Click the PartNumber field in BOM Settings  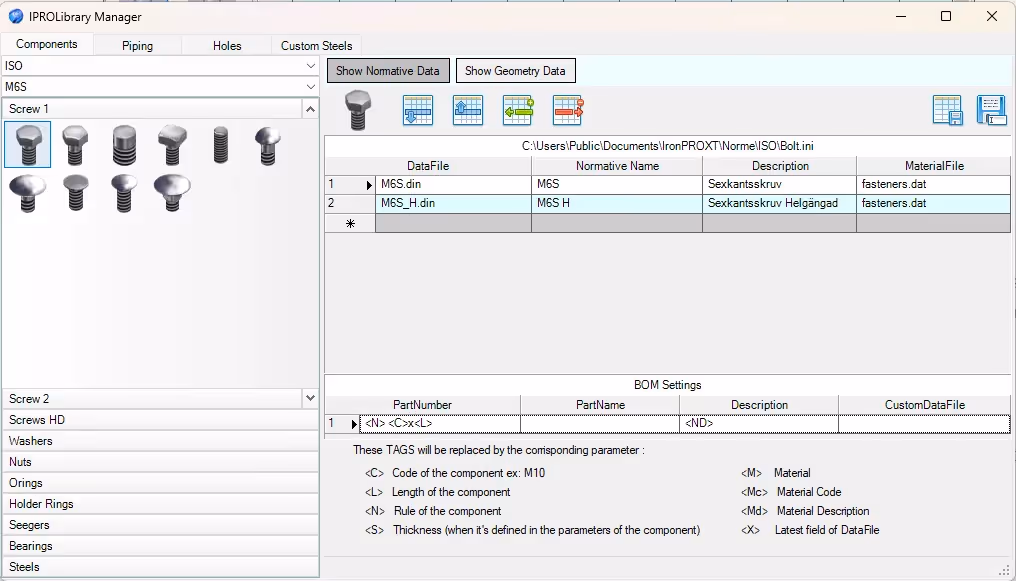coord(440,424)
